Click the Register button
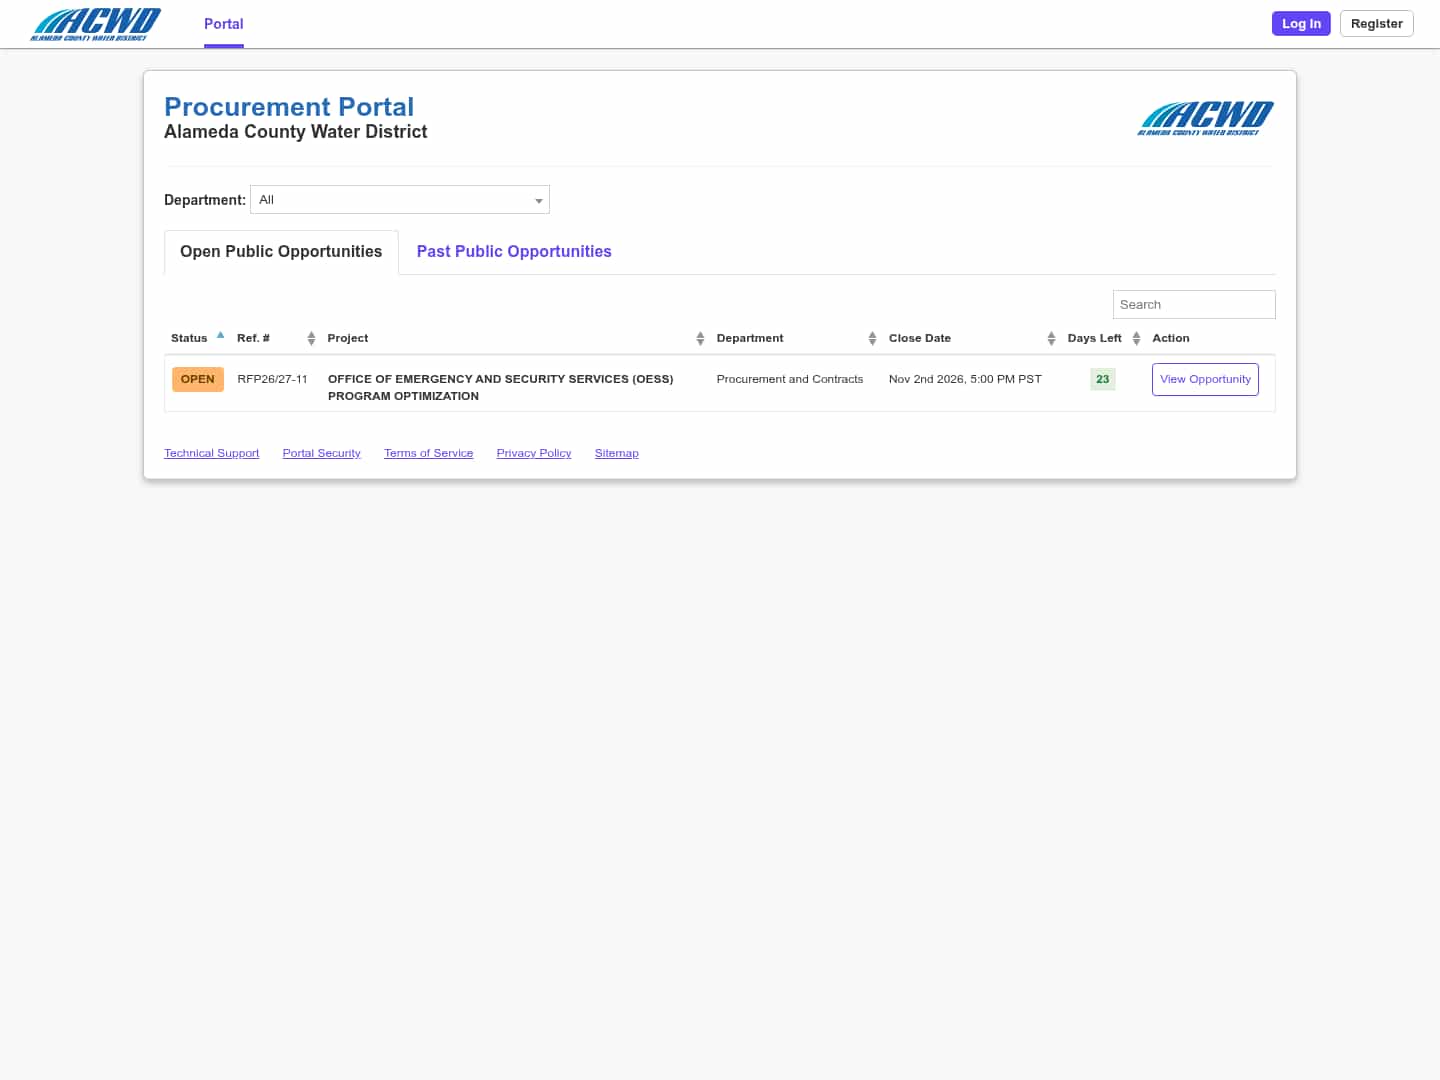Screen dimensions: 1440x1080 point(1376,23)
